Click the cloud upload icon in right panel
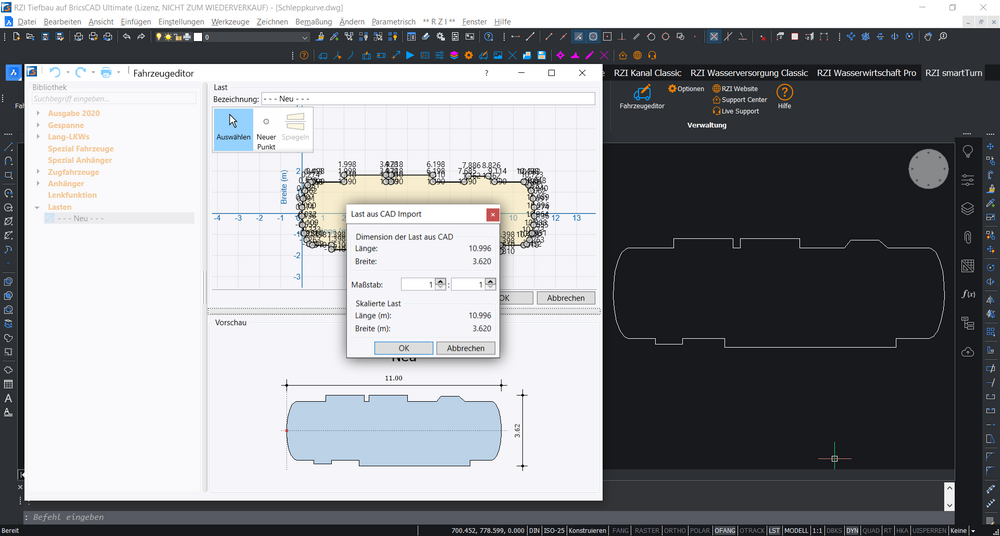The height and width of the screenshot is (536, 1000). 967,352
